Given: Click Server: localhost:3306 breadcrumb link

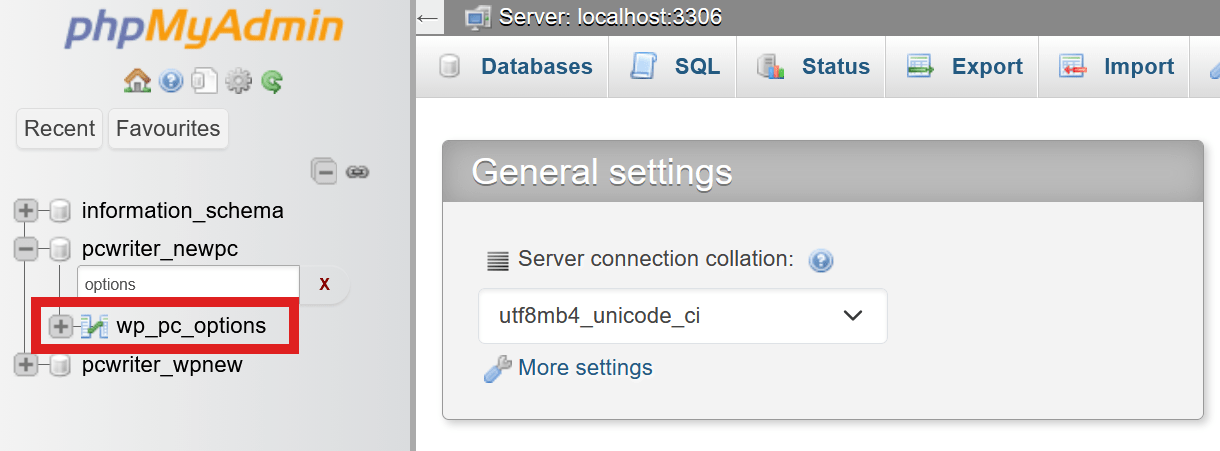Looking at the screenshot, I should coord(610,17).
